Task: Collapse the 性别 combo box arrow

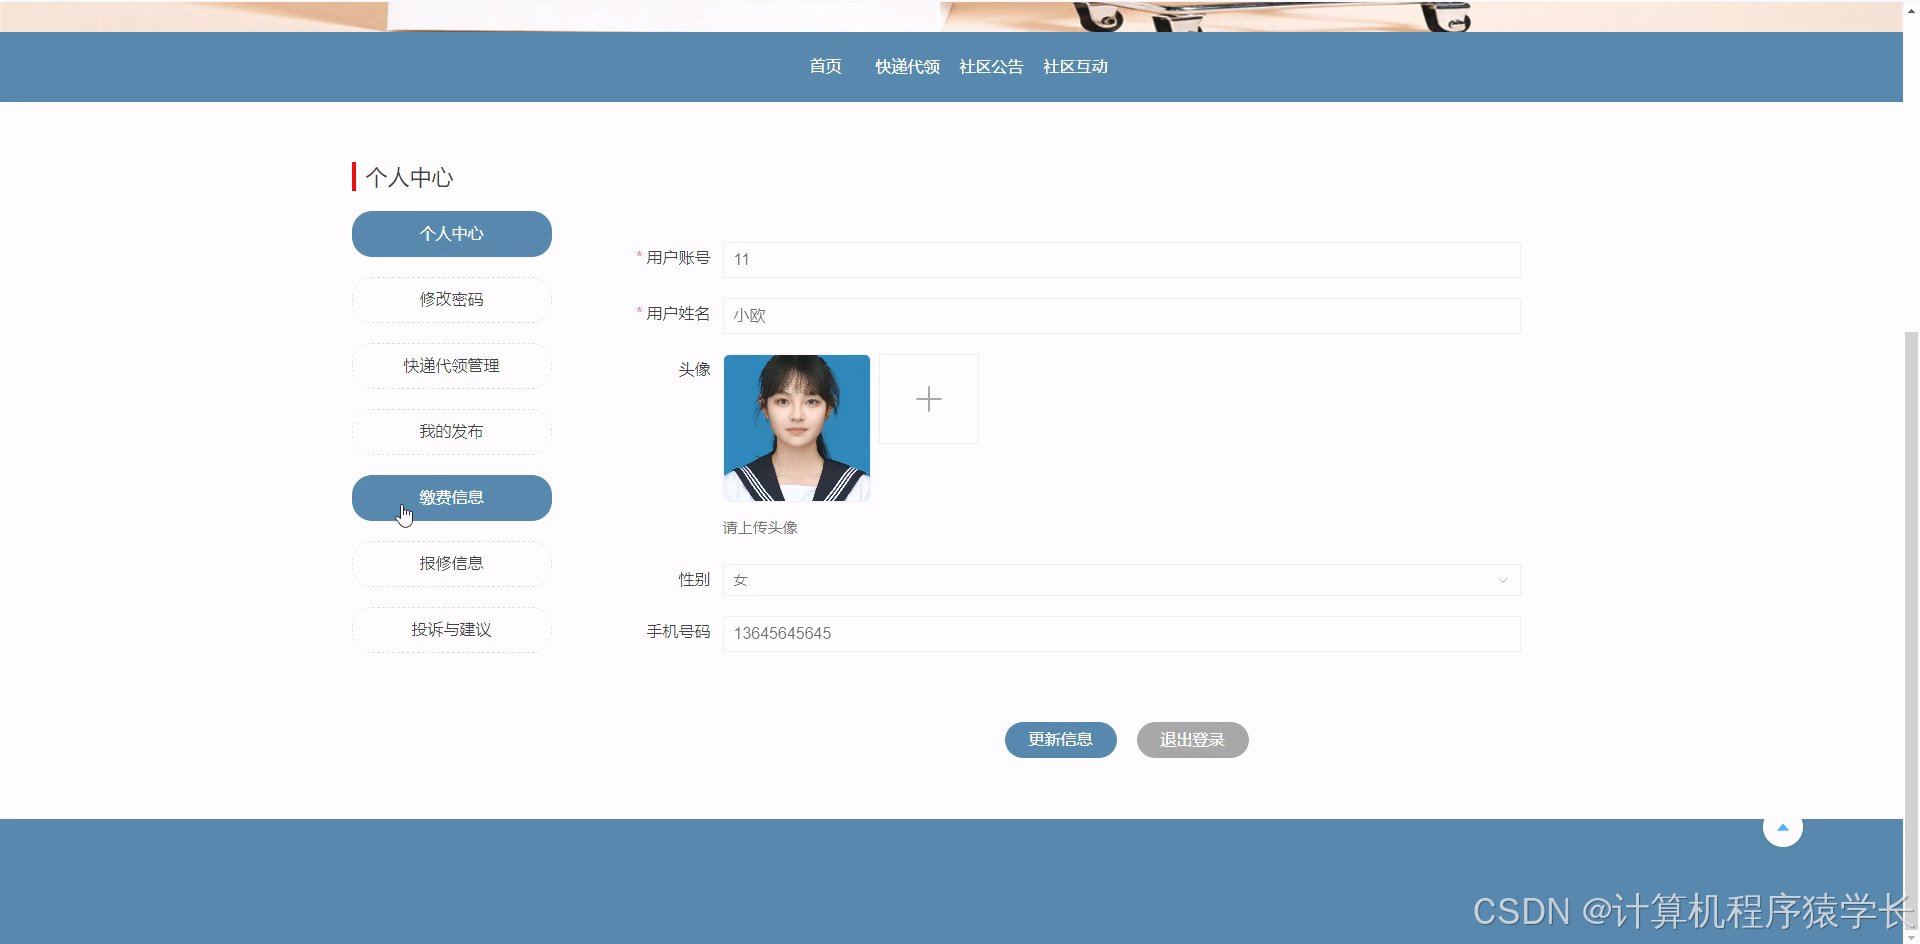Action: 1503,580
